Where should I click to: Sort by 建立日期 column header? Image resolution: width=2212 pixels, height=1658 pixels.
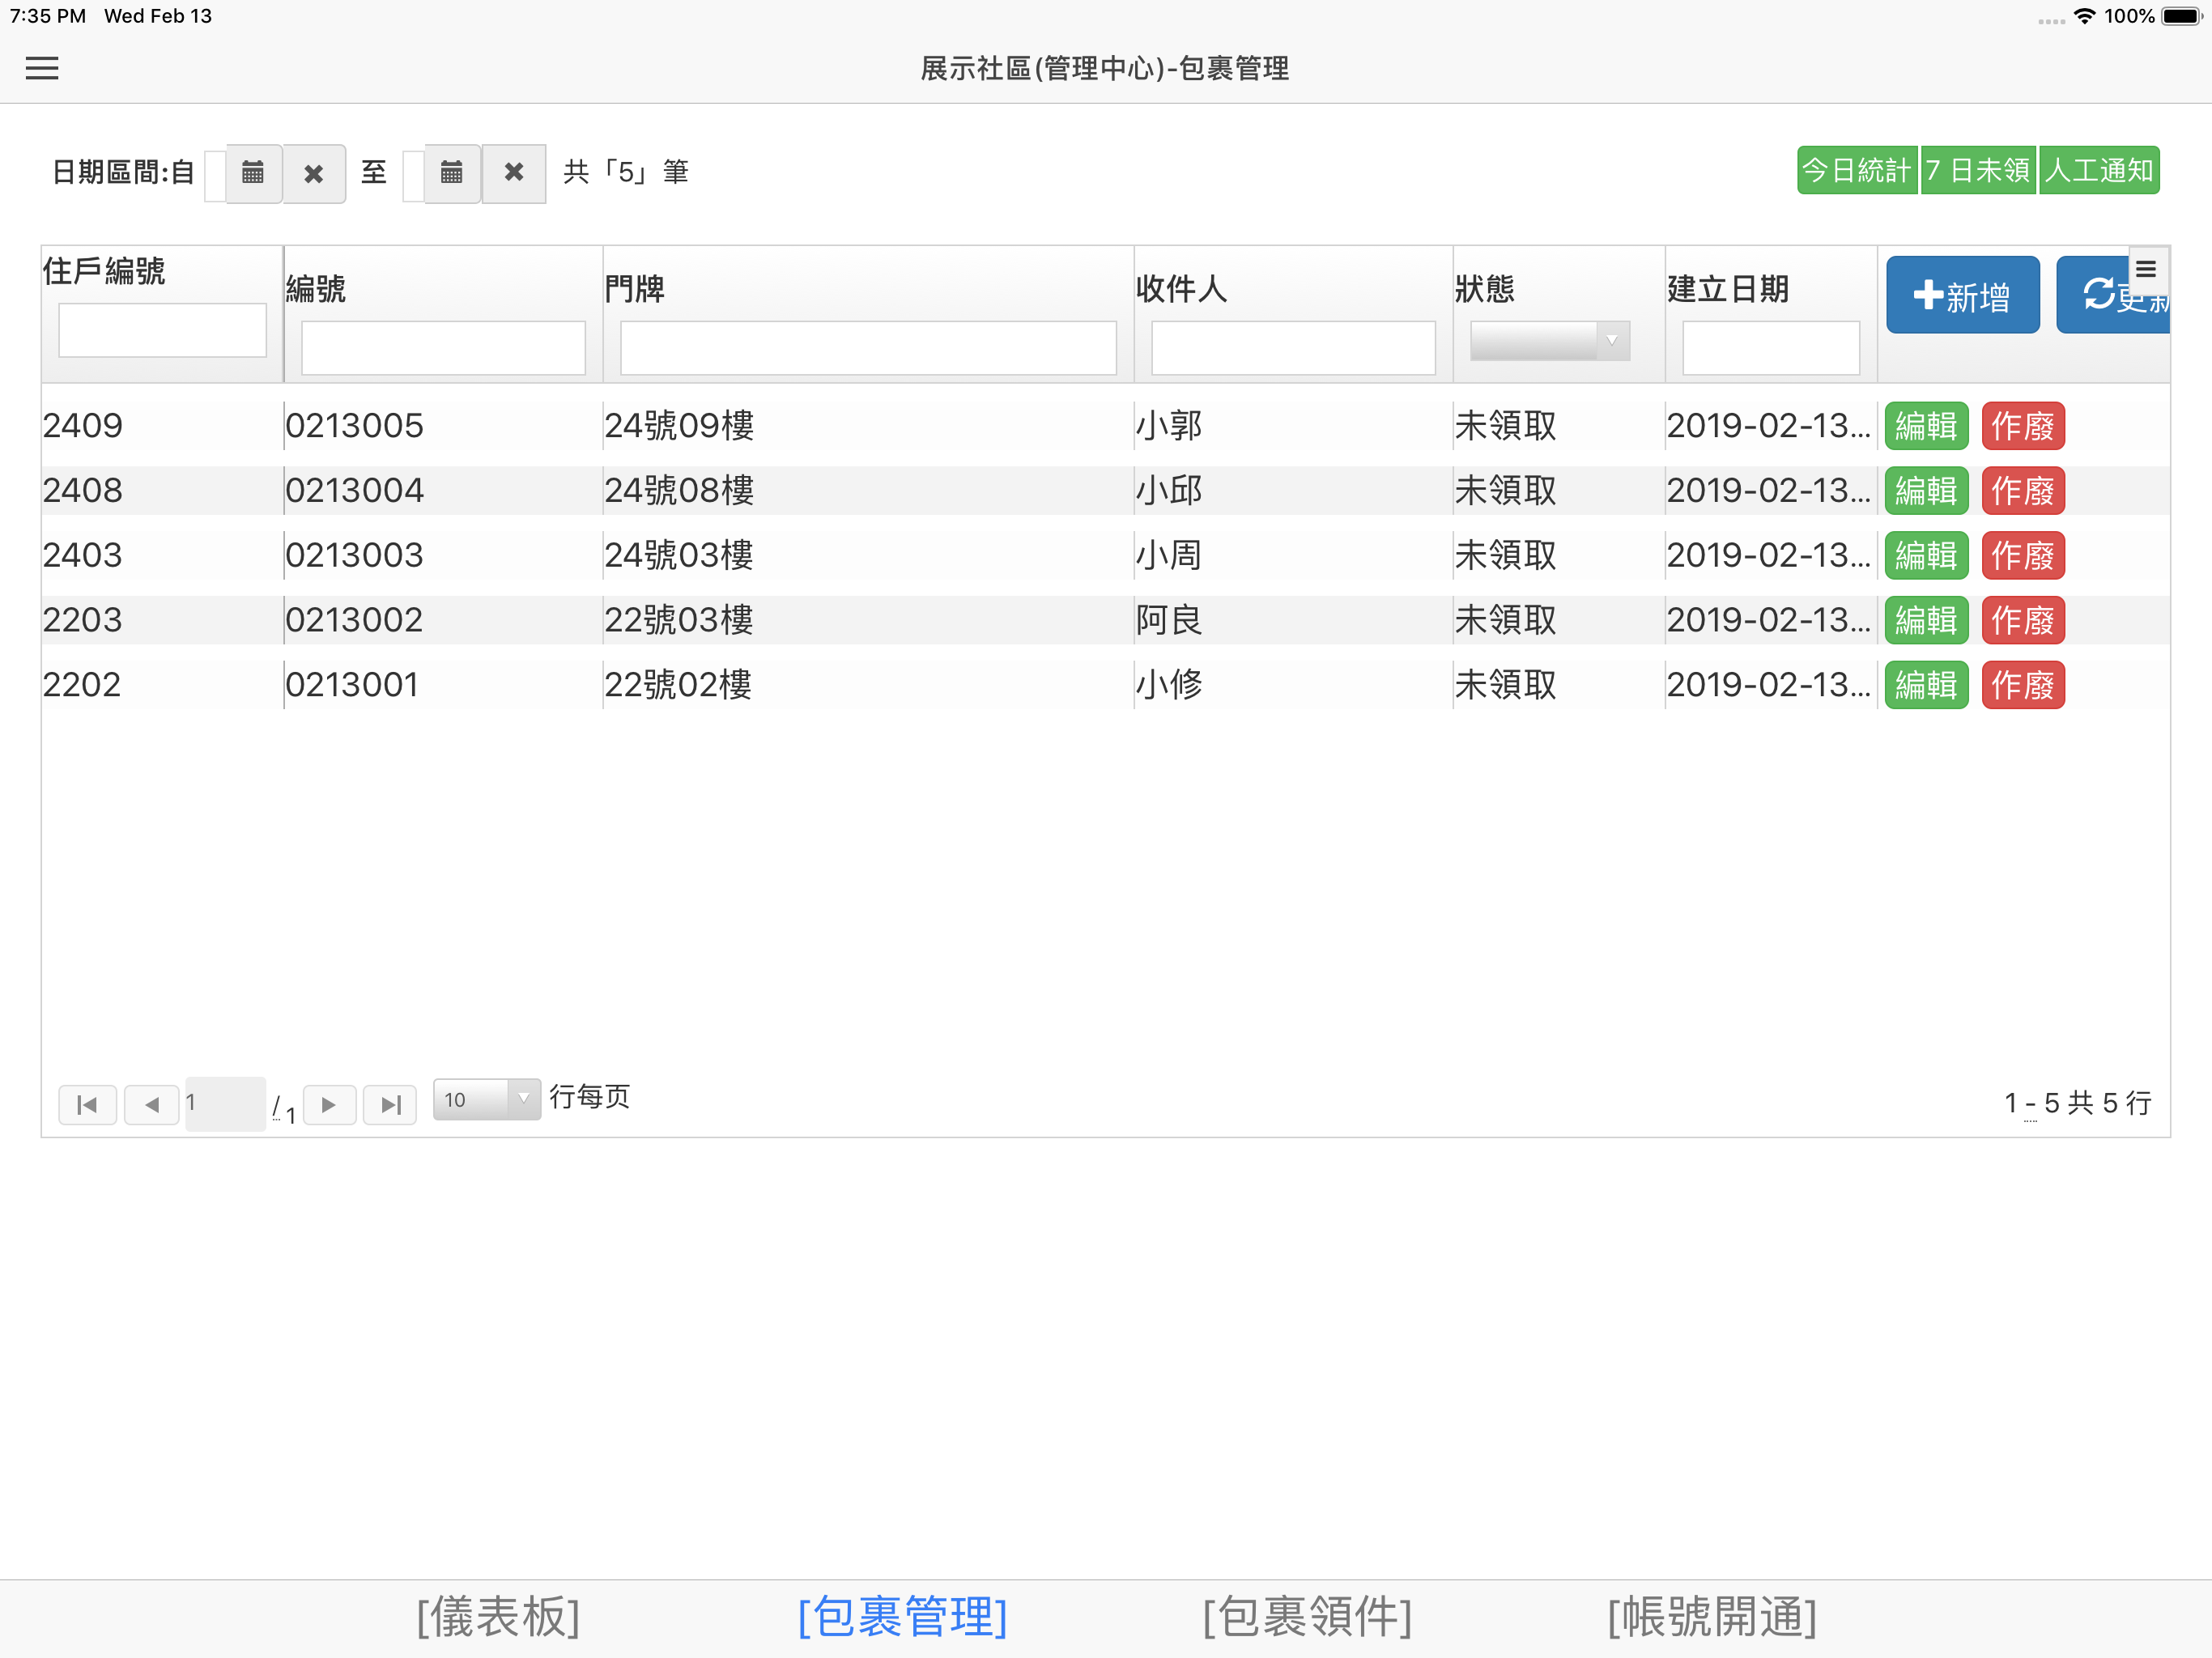click(x=1728, y=289)
